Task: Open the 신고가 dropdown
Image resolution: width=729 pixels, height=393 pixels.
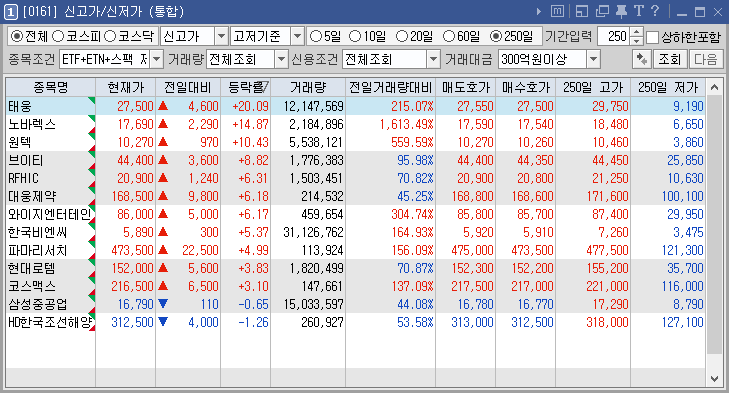Action: click(221, 36)
